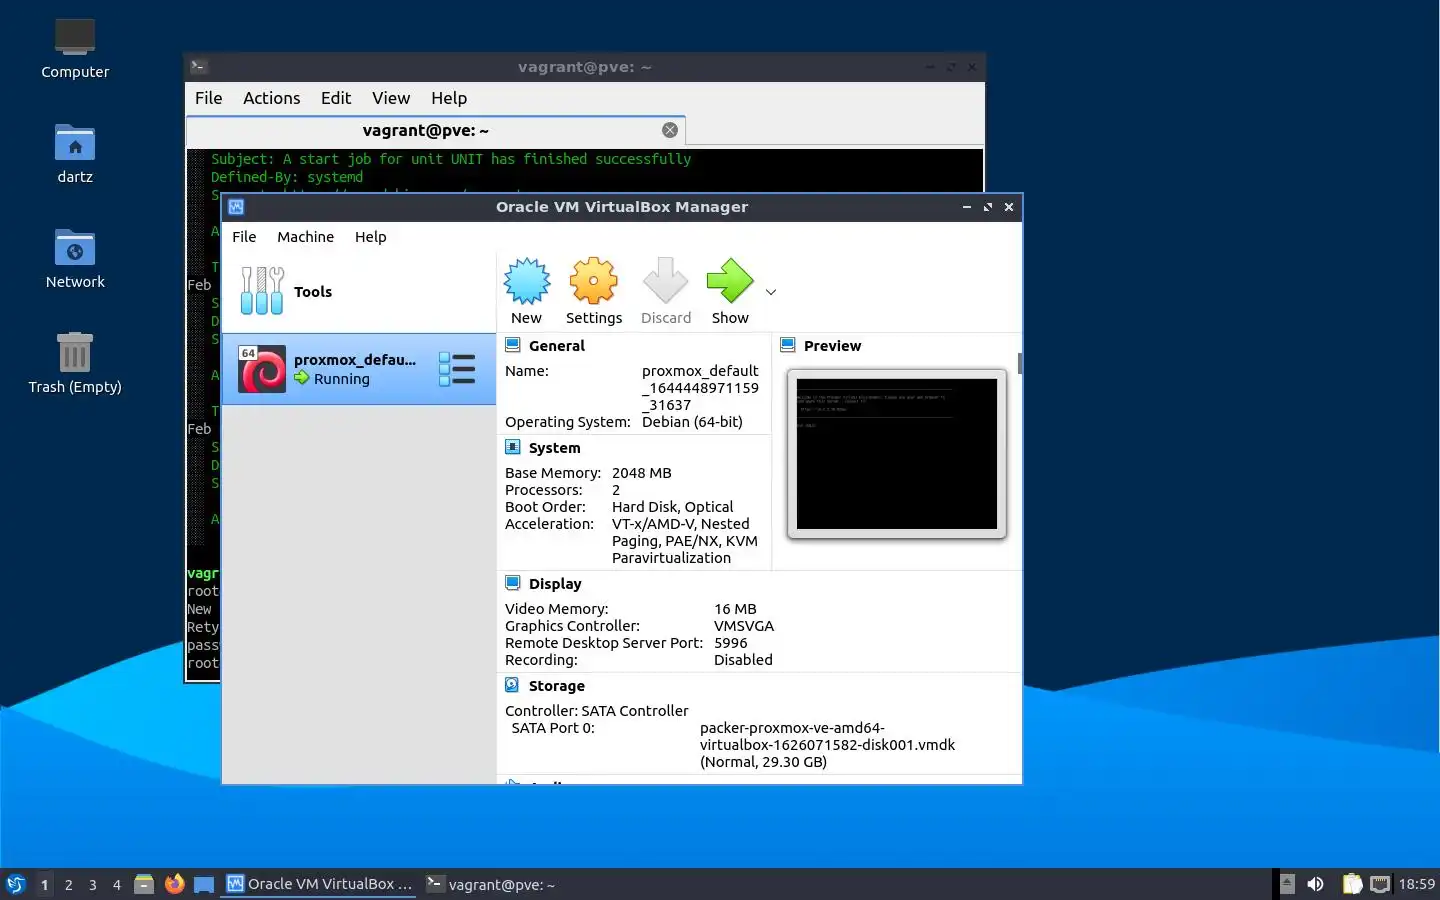This screenshot has width=1440, height=900.
Task: Select the Tools item in sidebar
Action: point(358,292)
